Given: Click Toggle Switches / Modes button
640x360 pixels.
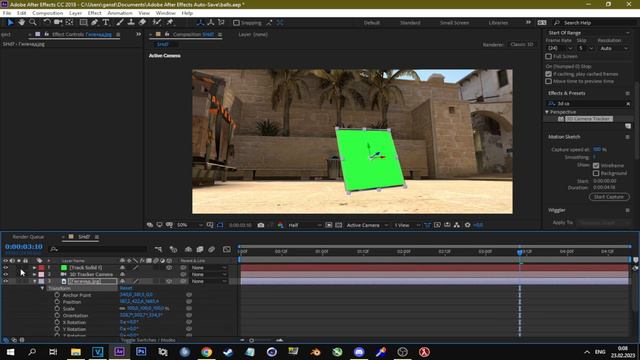Looking at the screenshot, I should [148, 340].
